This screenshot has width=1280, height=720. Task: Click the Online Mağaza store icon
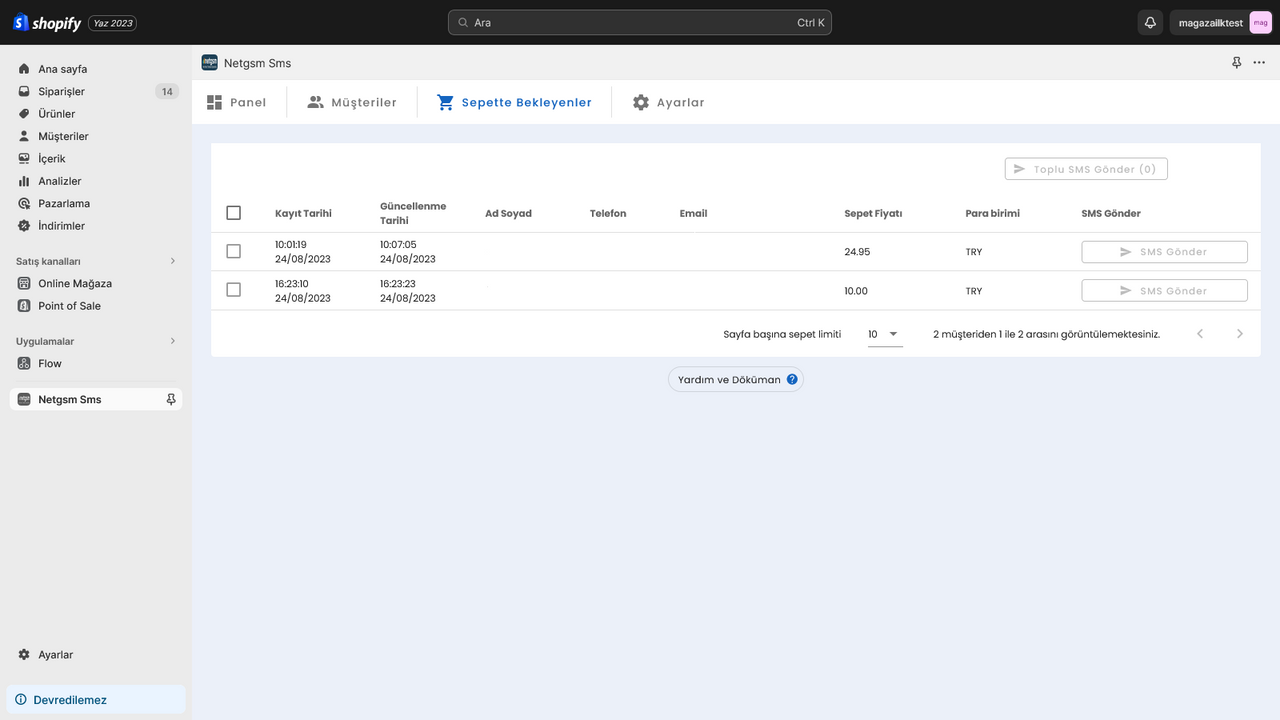pyautogui.click(x=24, y=283)
